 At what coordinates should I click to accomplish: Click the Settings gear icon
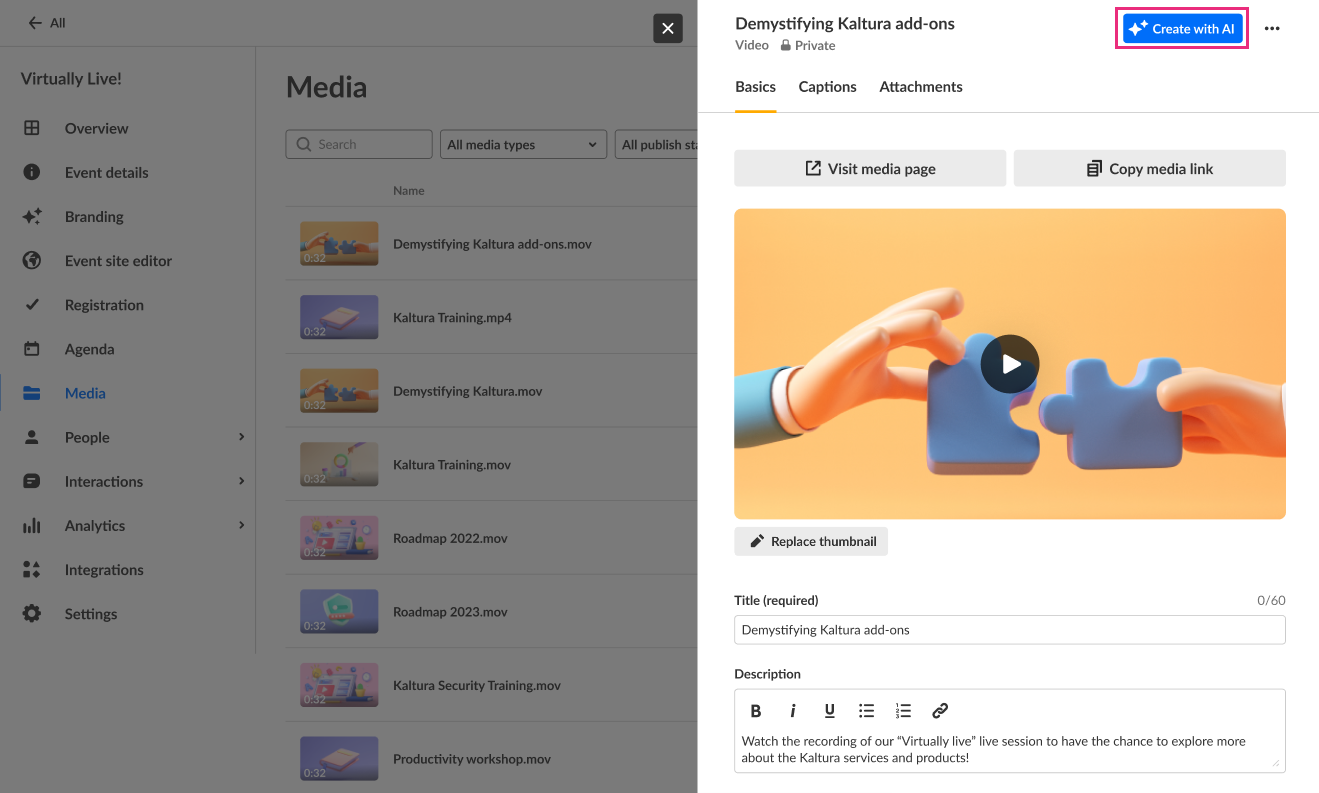pos(32,613)
